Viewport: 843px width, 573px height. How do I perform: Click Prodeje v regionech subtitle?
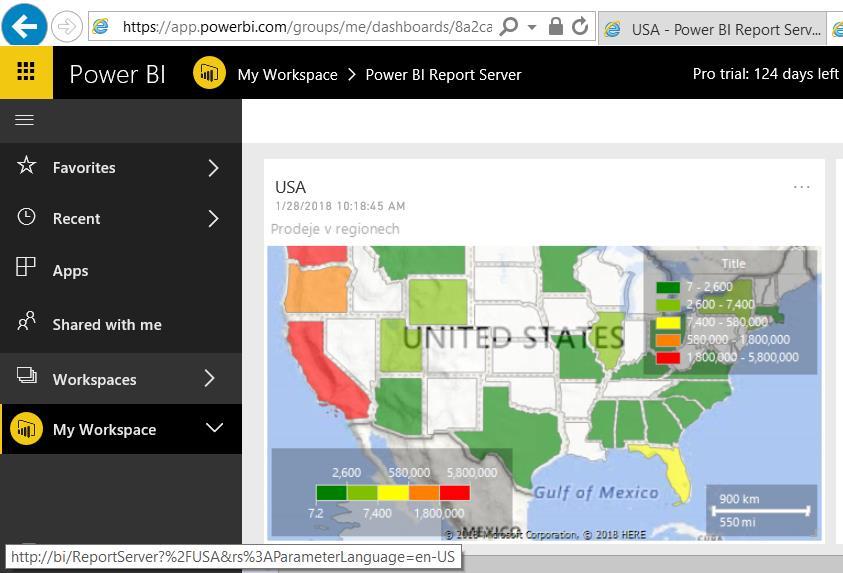tap(335, 229)
